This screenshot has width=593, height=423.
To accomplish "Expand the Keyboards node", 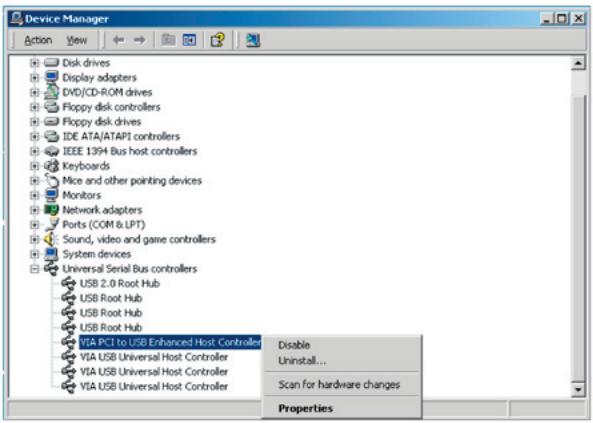I will tap(34, 166).
